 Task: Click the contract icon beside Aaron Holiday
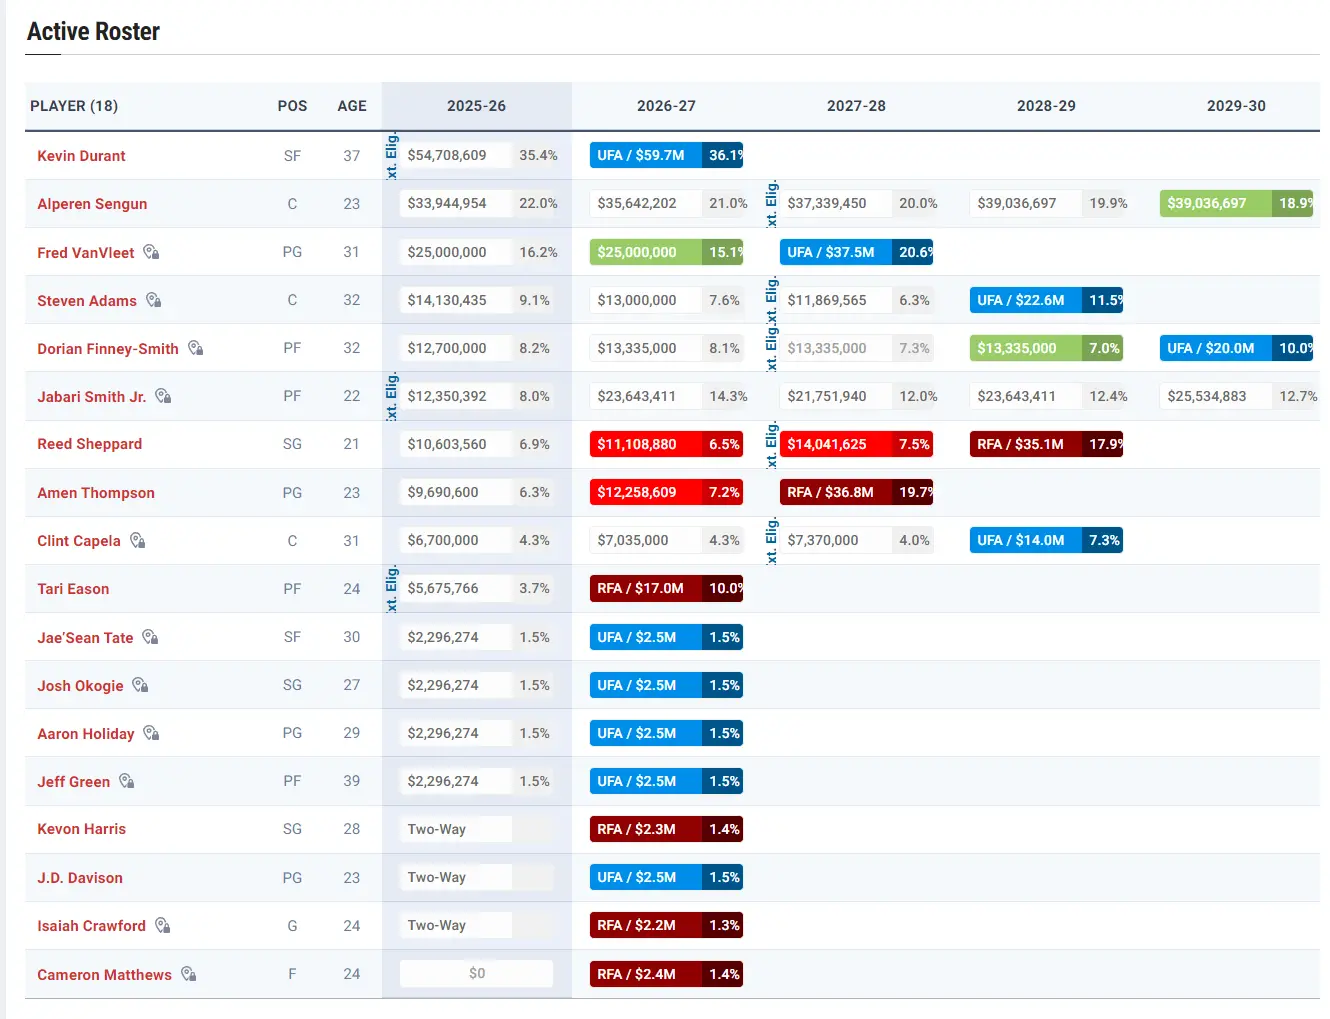coord(151,733)
